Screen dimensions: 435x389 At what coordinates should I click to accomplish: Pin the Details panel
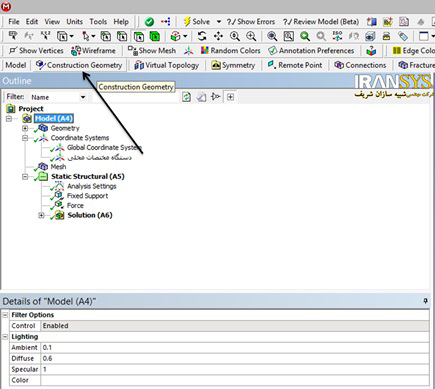425,301
